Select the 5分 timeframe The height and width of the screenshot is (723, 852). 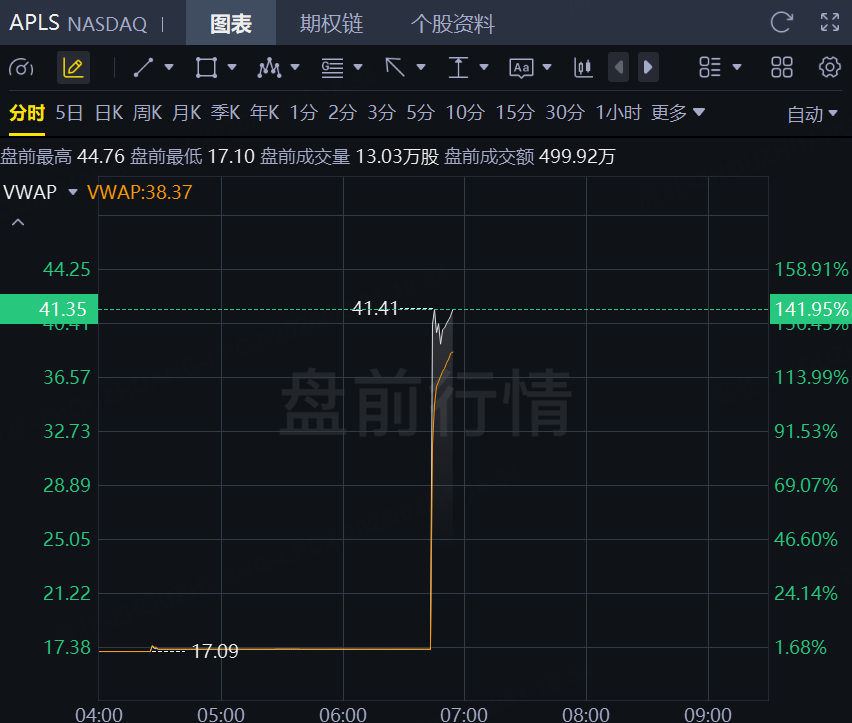(421, 113)
